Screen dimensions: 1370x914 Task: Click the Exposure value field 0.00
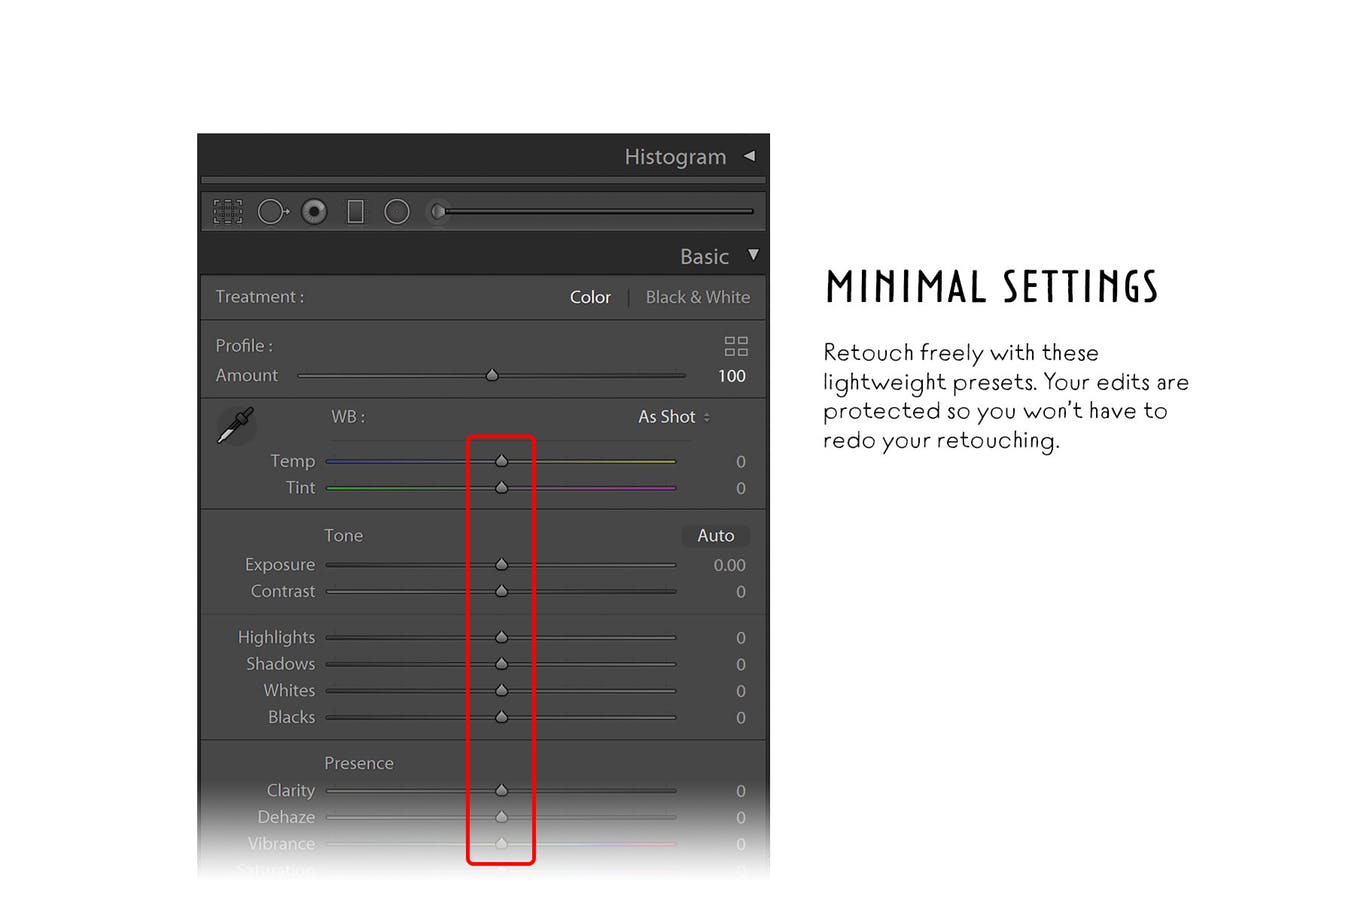point(729,565)
